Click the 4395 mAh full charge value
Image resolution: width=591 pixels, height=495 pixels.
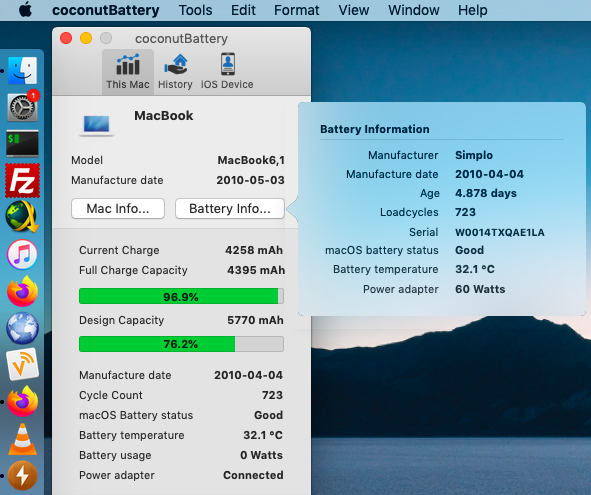click(x=256, y=270)
